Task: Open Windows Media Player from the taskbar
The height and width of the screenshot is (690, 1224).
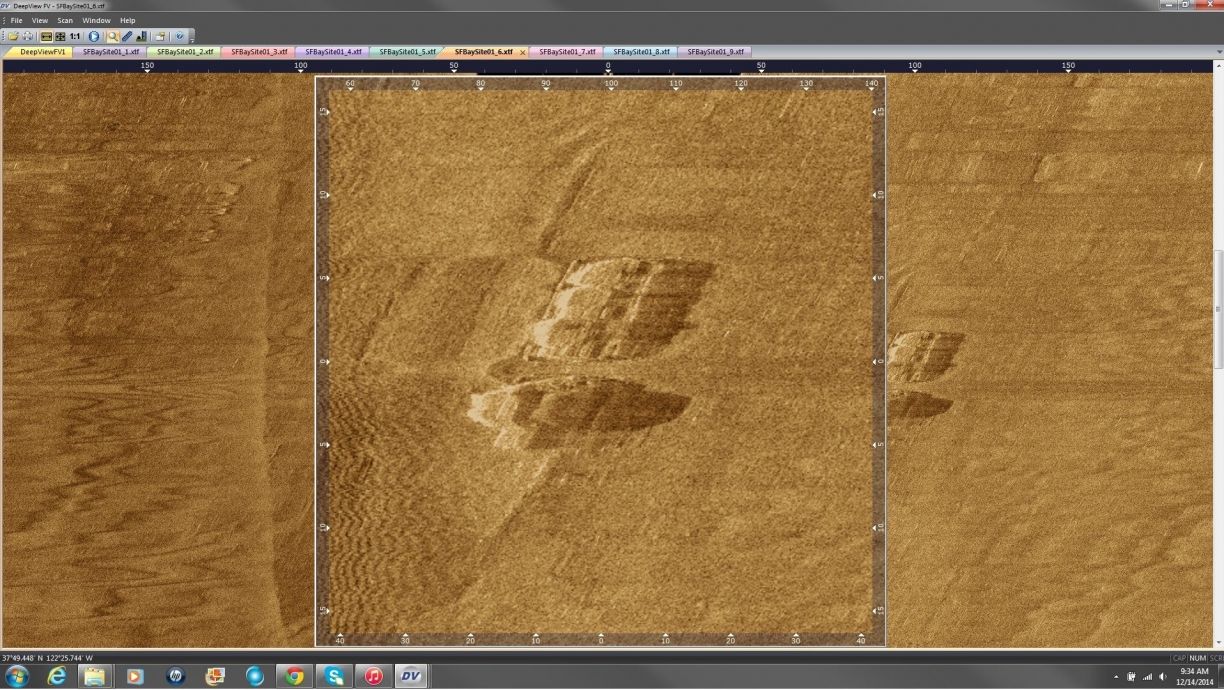Action: coord(135,677)
